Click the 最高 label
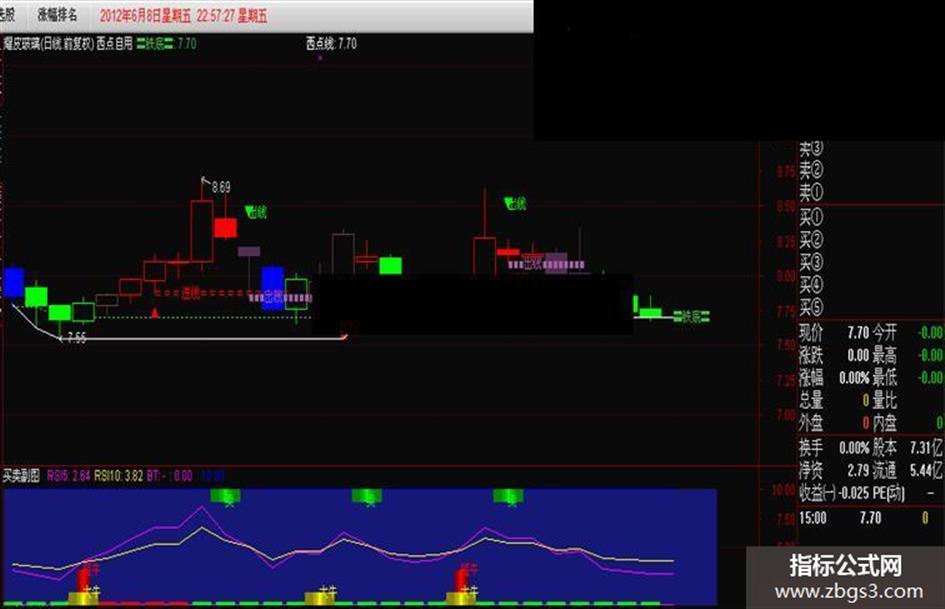 pyautogui.click(x=884, y=355)
